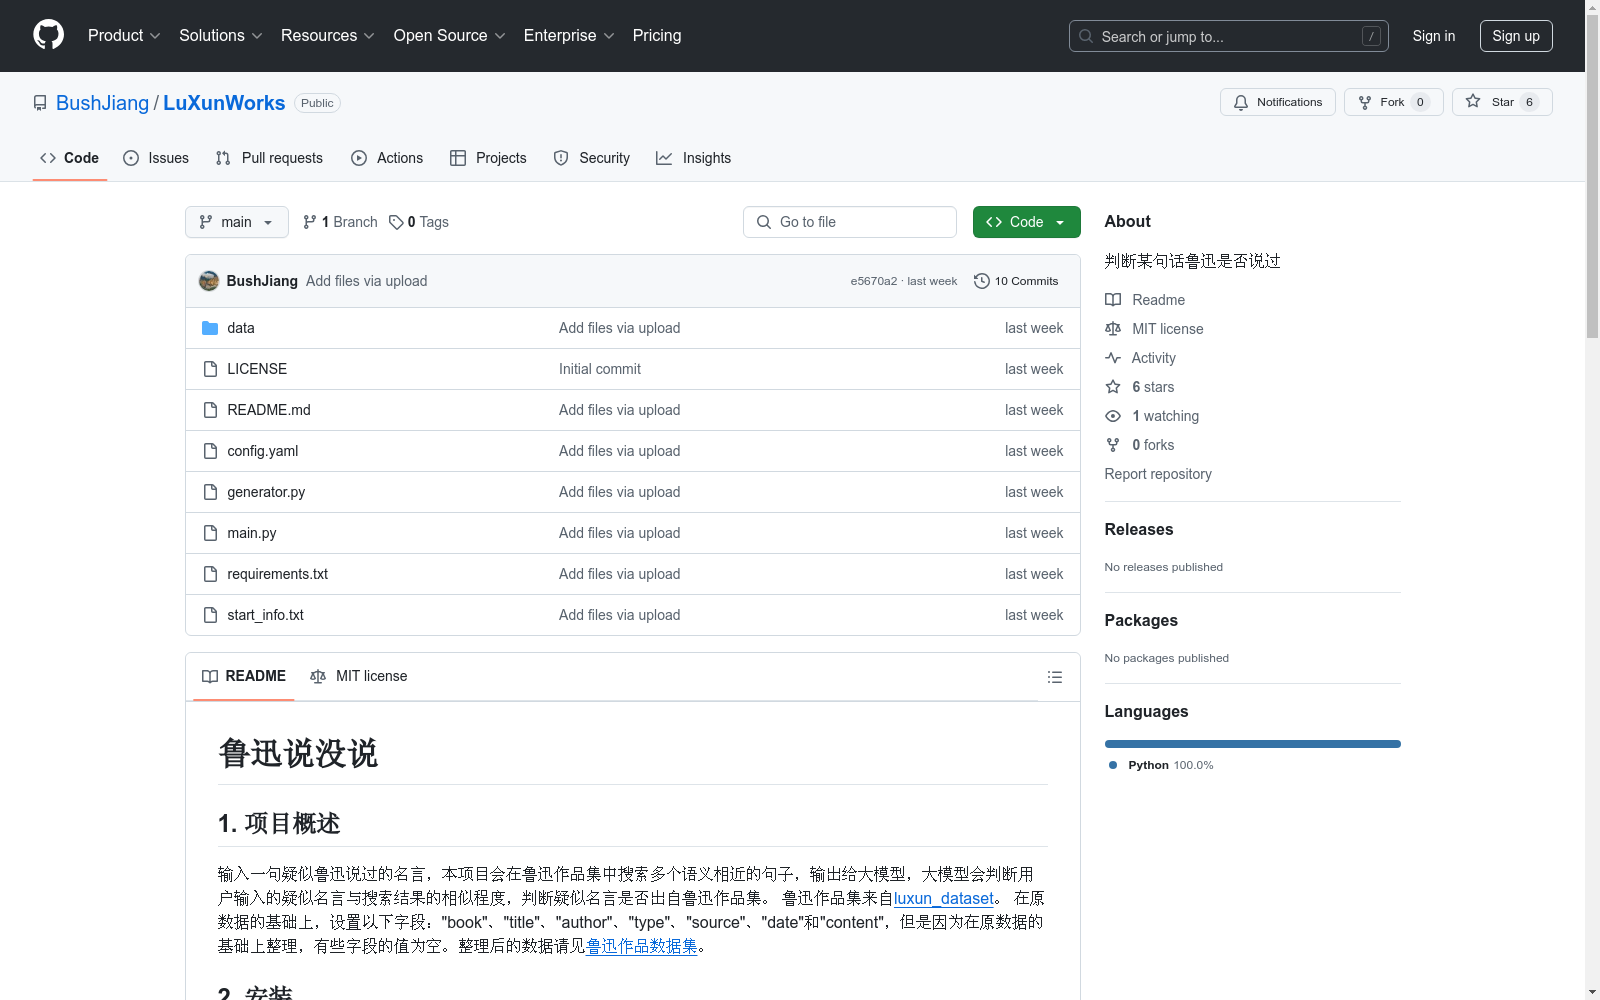Select the README tab in file viewer
The height and width of the screenshot is (1000, 1600).
tap(244, 676)
